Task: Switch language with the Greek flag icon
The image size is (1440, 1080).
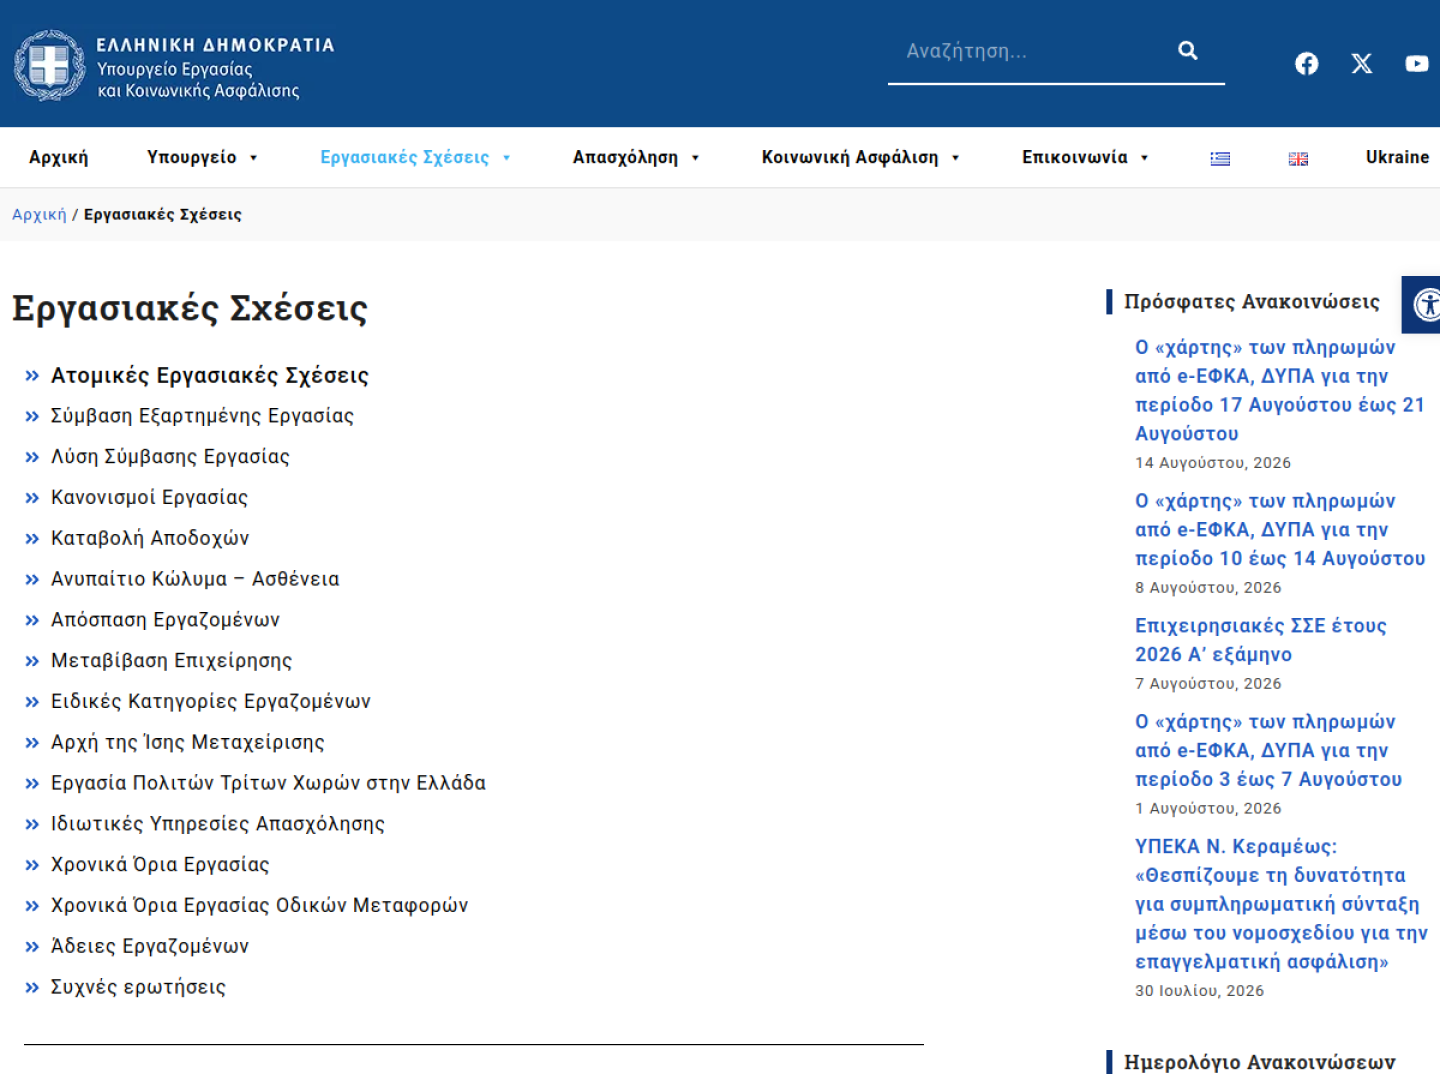Action: click(1220, 158)
